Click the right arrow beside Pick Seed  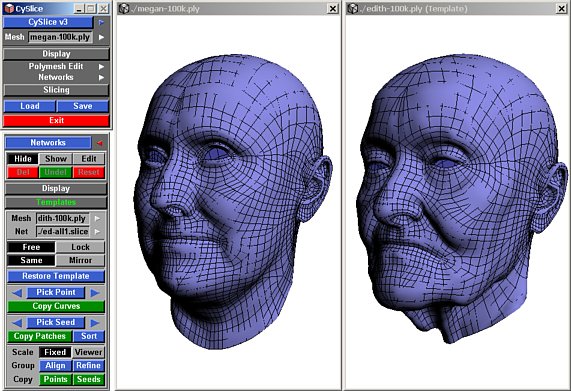95,323
